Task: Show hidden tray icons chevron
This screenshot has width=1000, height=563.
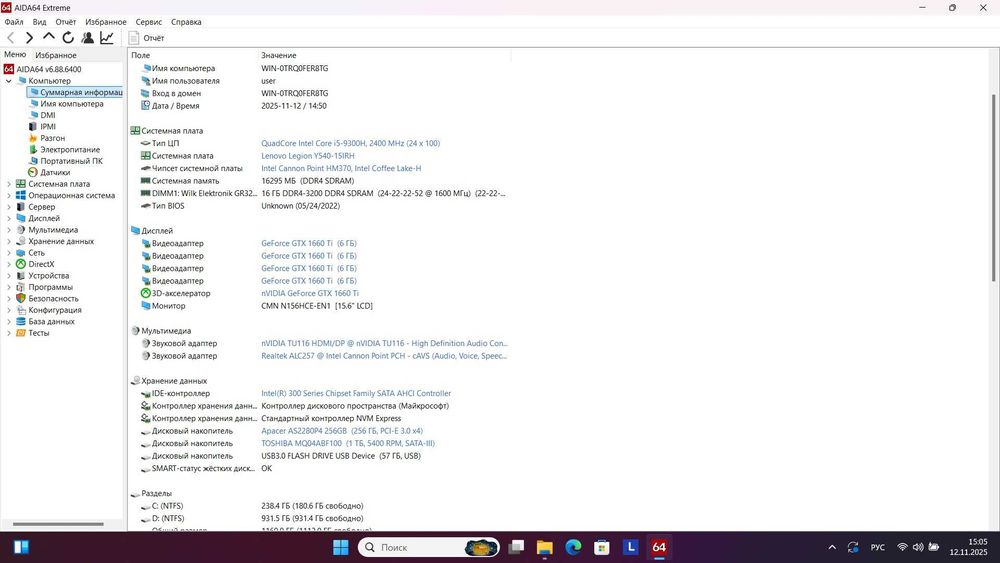Action: 832,548
